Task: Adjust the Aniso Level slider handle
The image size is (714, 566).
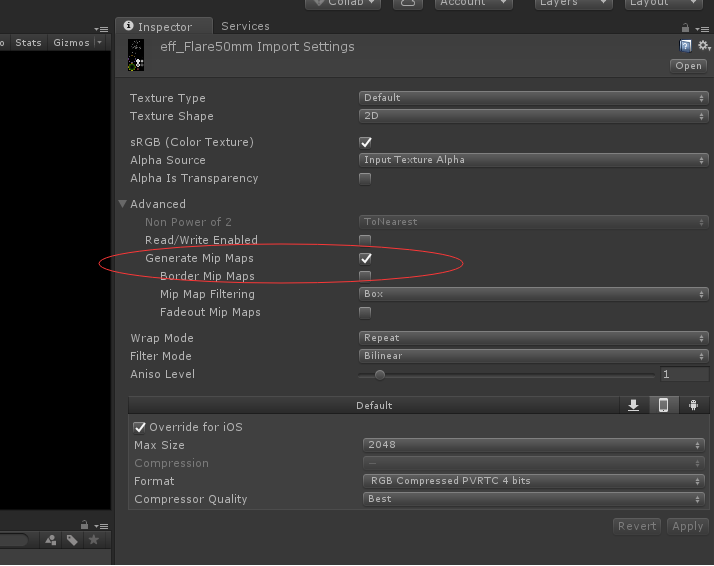Action: [380, 375]
